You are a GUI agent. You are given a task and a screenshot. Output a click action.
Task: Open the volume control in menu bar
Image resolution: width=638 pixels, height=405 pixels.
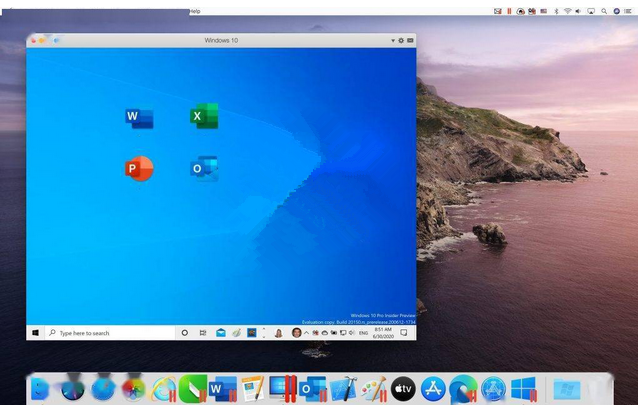click(x=580, y=11)
